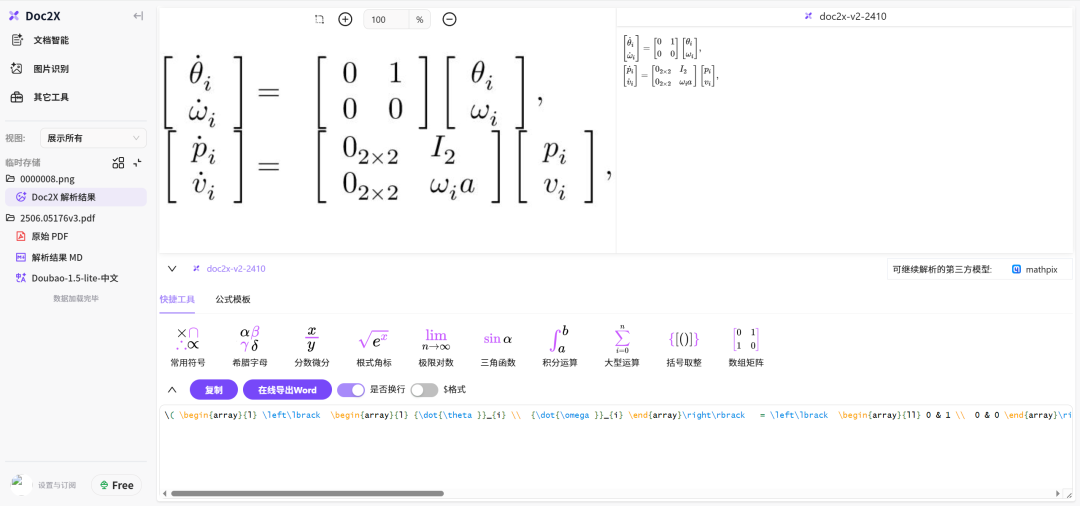Zoom out with the minus icon
The height and width of the screenshot is (506, 1080).
(449, 20)
